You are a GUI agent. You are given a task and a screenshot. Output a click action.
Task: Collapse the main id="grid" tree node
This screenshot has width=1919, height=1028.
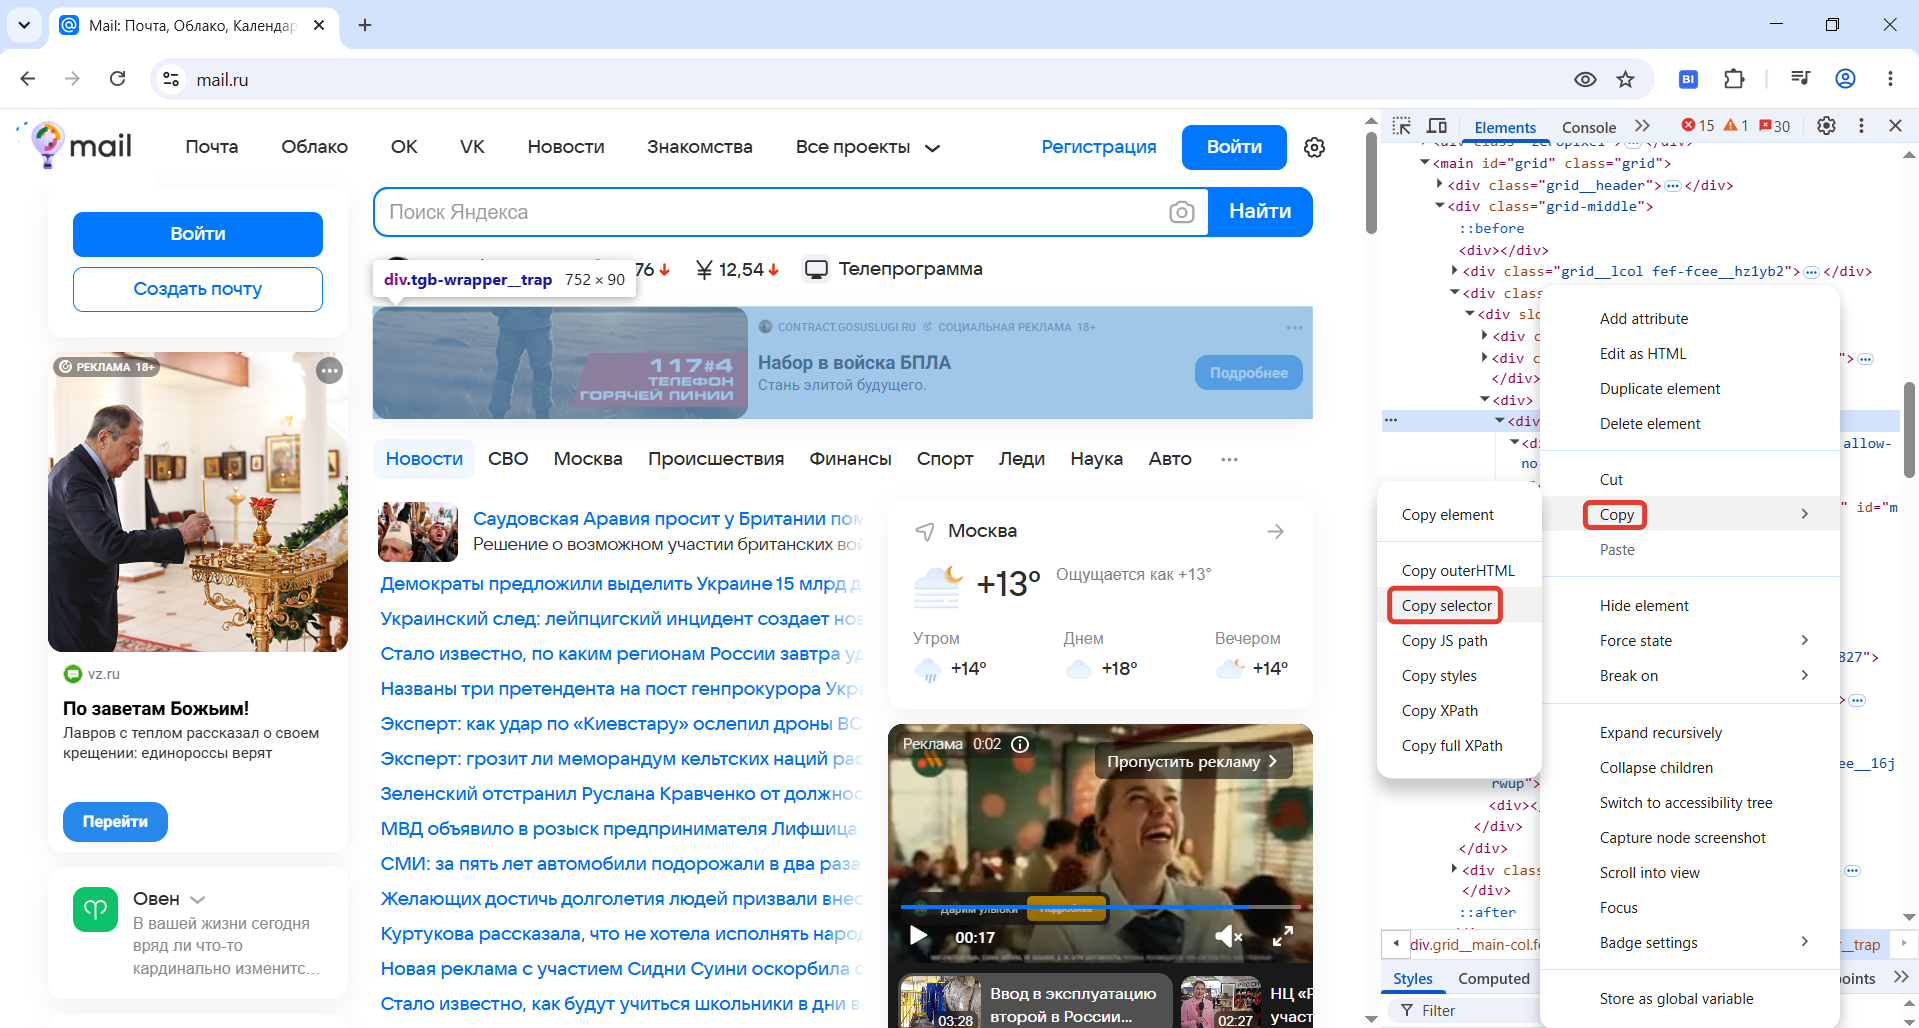pos(1424,162)
